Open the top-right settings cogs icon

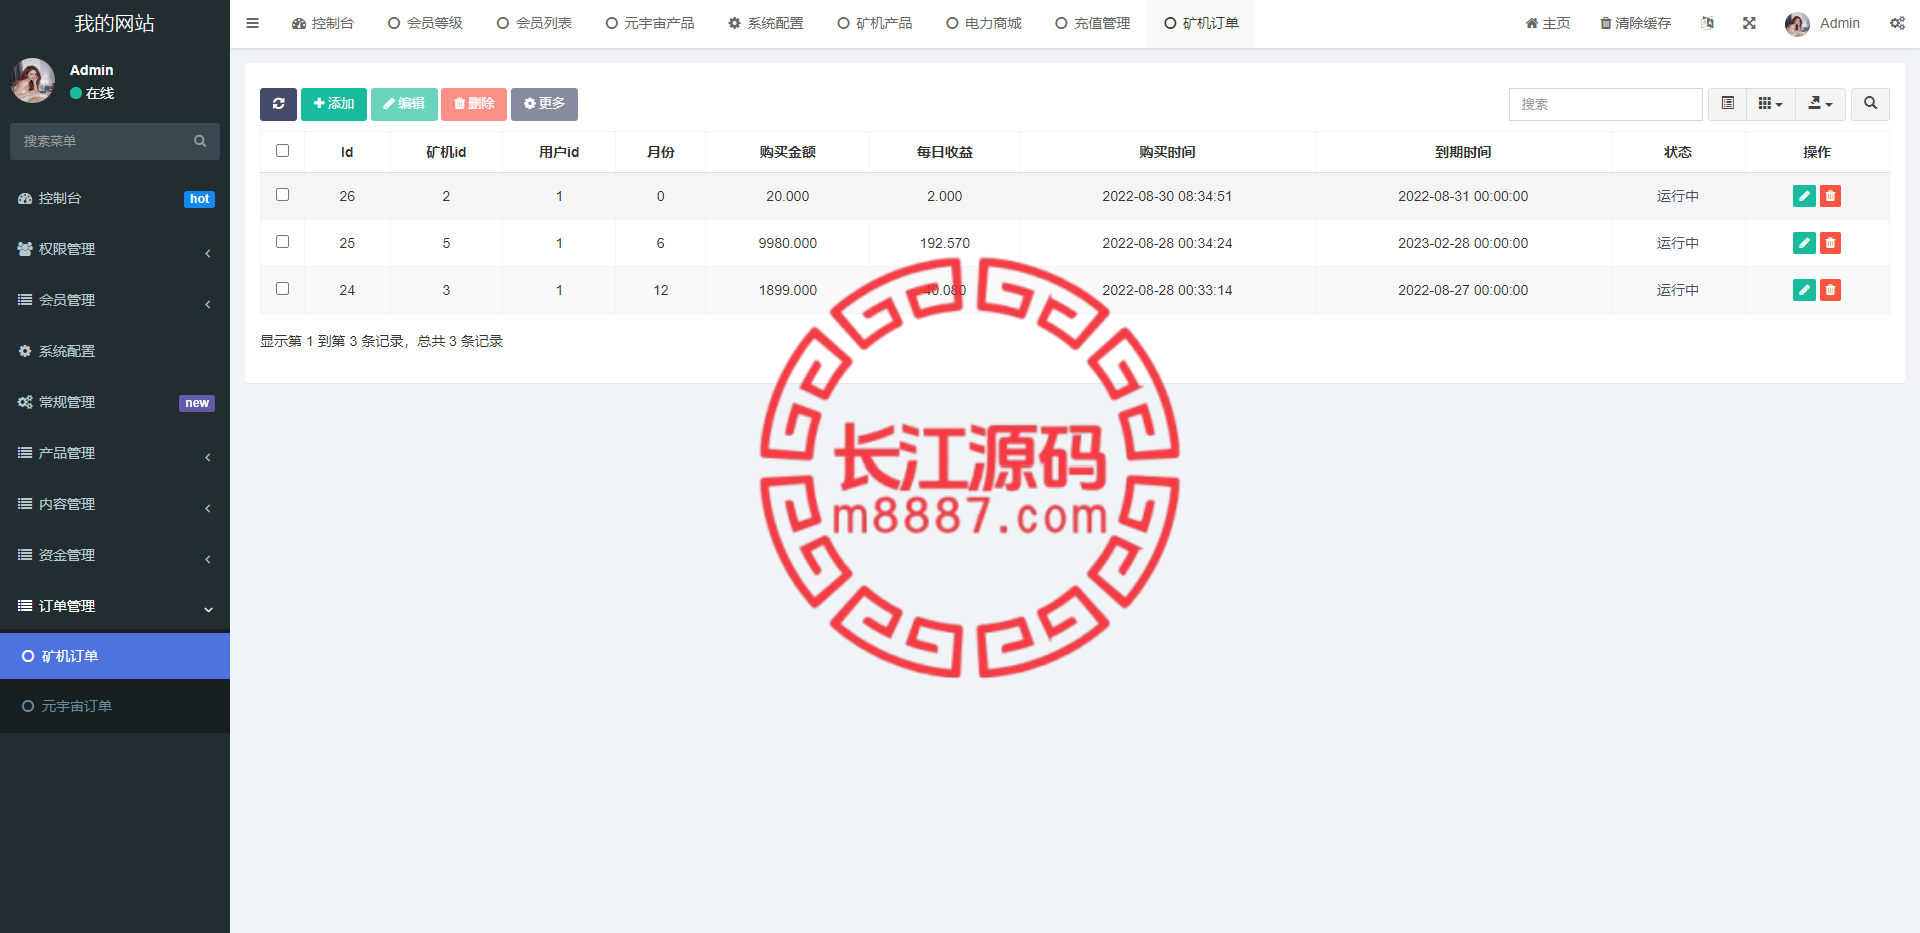1897,23
